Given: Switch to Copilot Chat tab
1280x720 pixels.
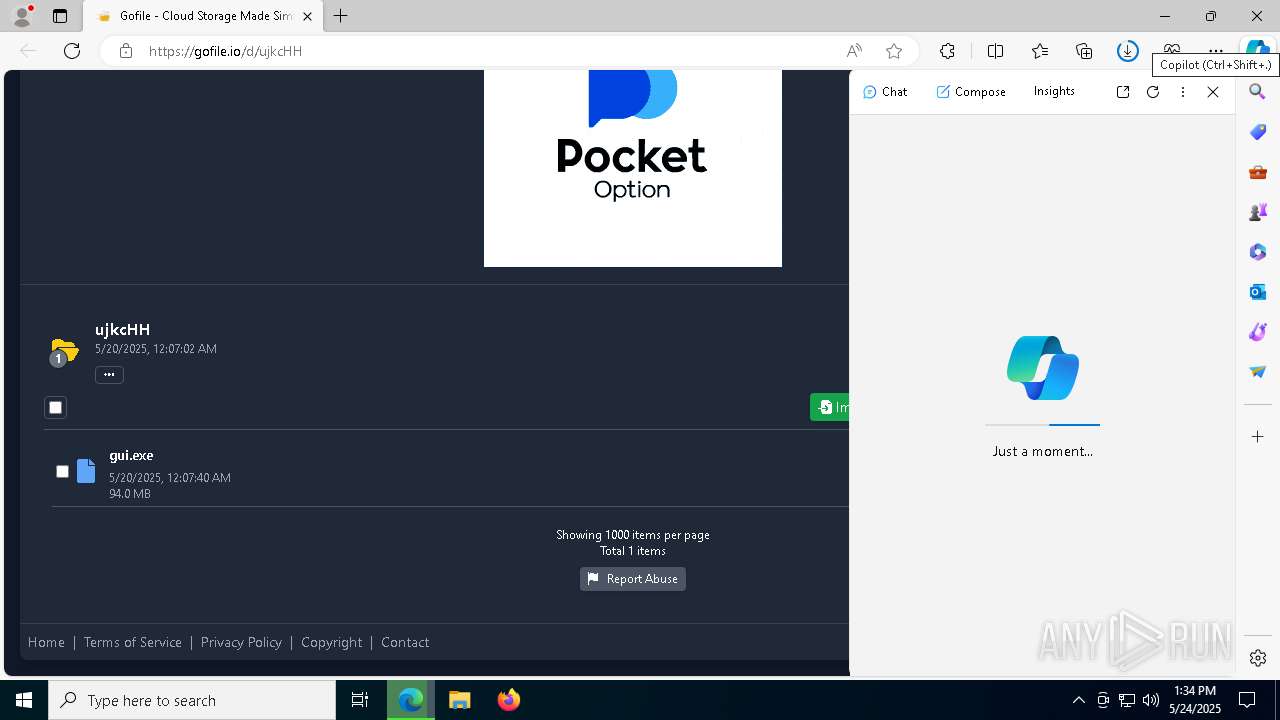Looking at the screenshot, I should 885,91.
